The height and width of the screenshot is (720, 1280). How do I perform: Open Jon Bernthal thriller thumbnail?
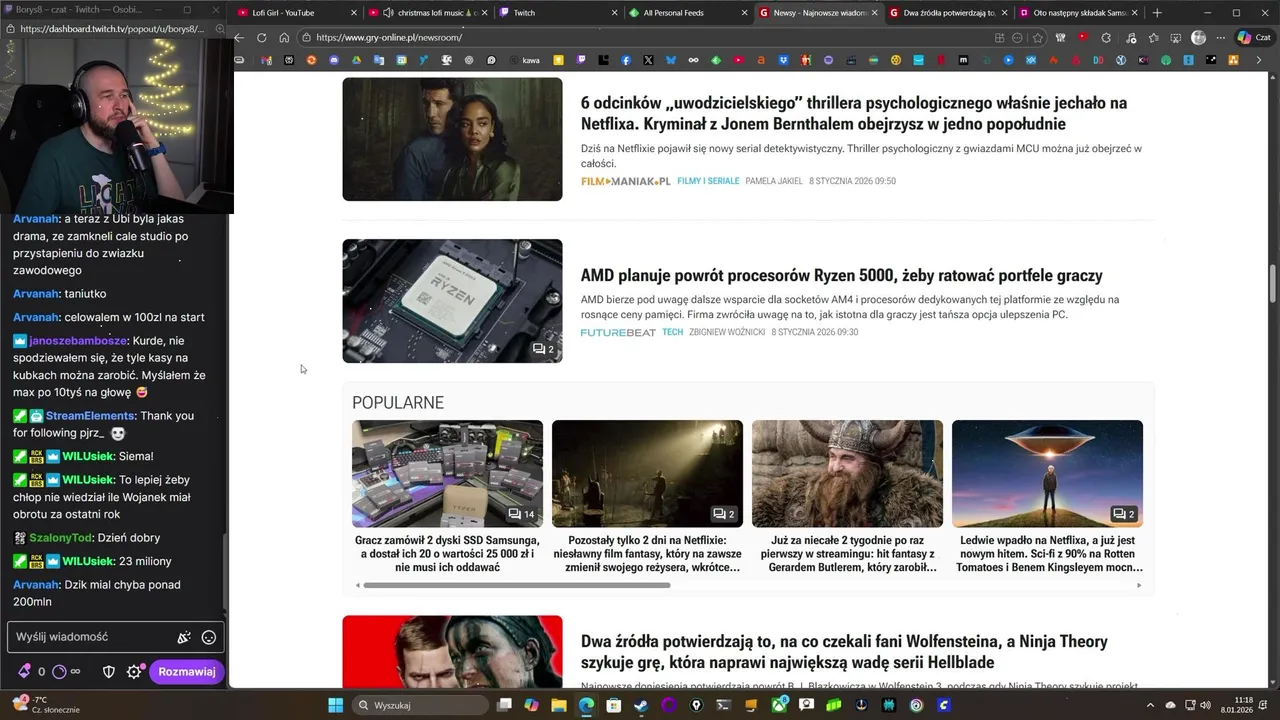point(452,139)
